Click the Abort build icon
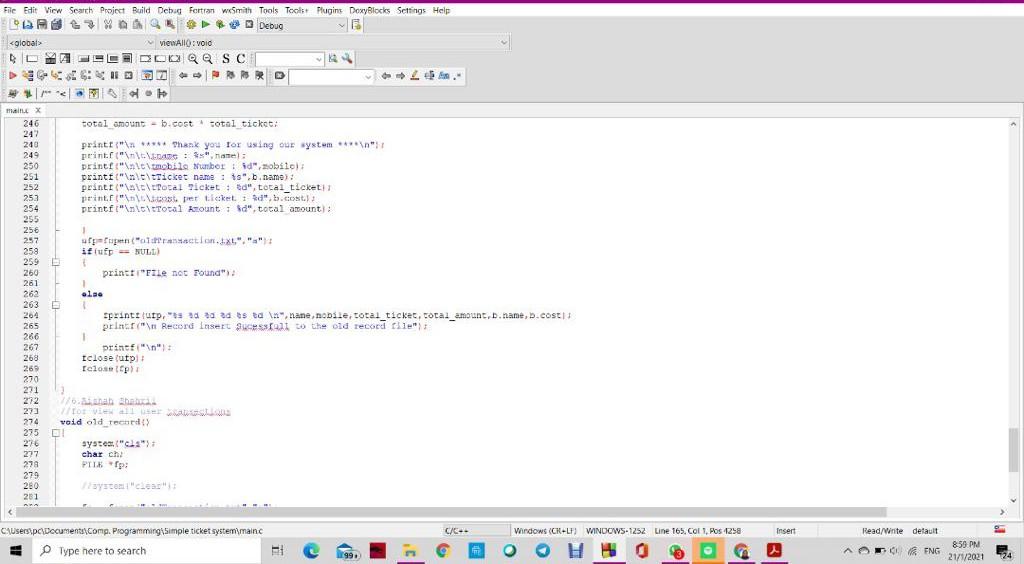Viewport: 1024px width, 564px height. pyautogui.click(x=249, y=25)
